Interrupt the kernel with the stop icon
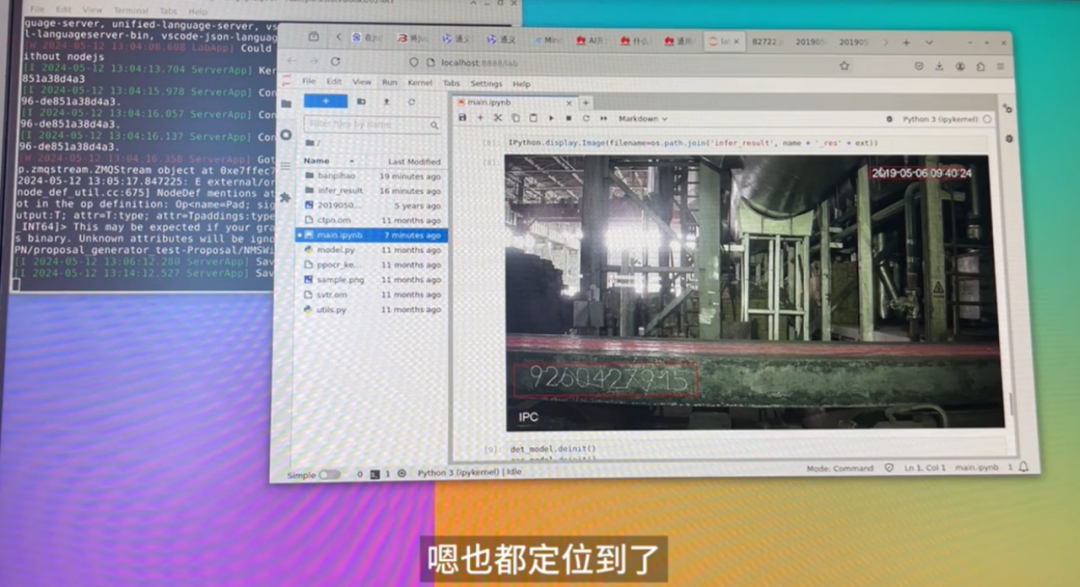 click(x=568, y=119)
